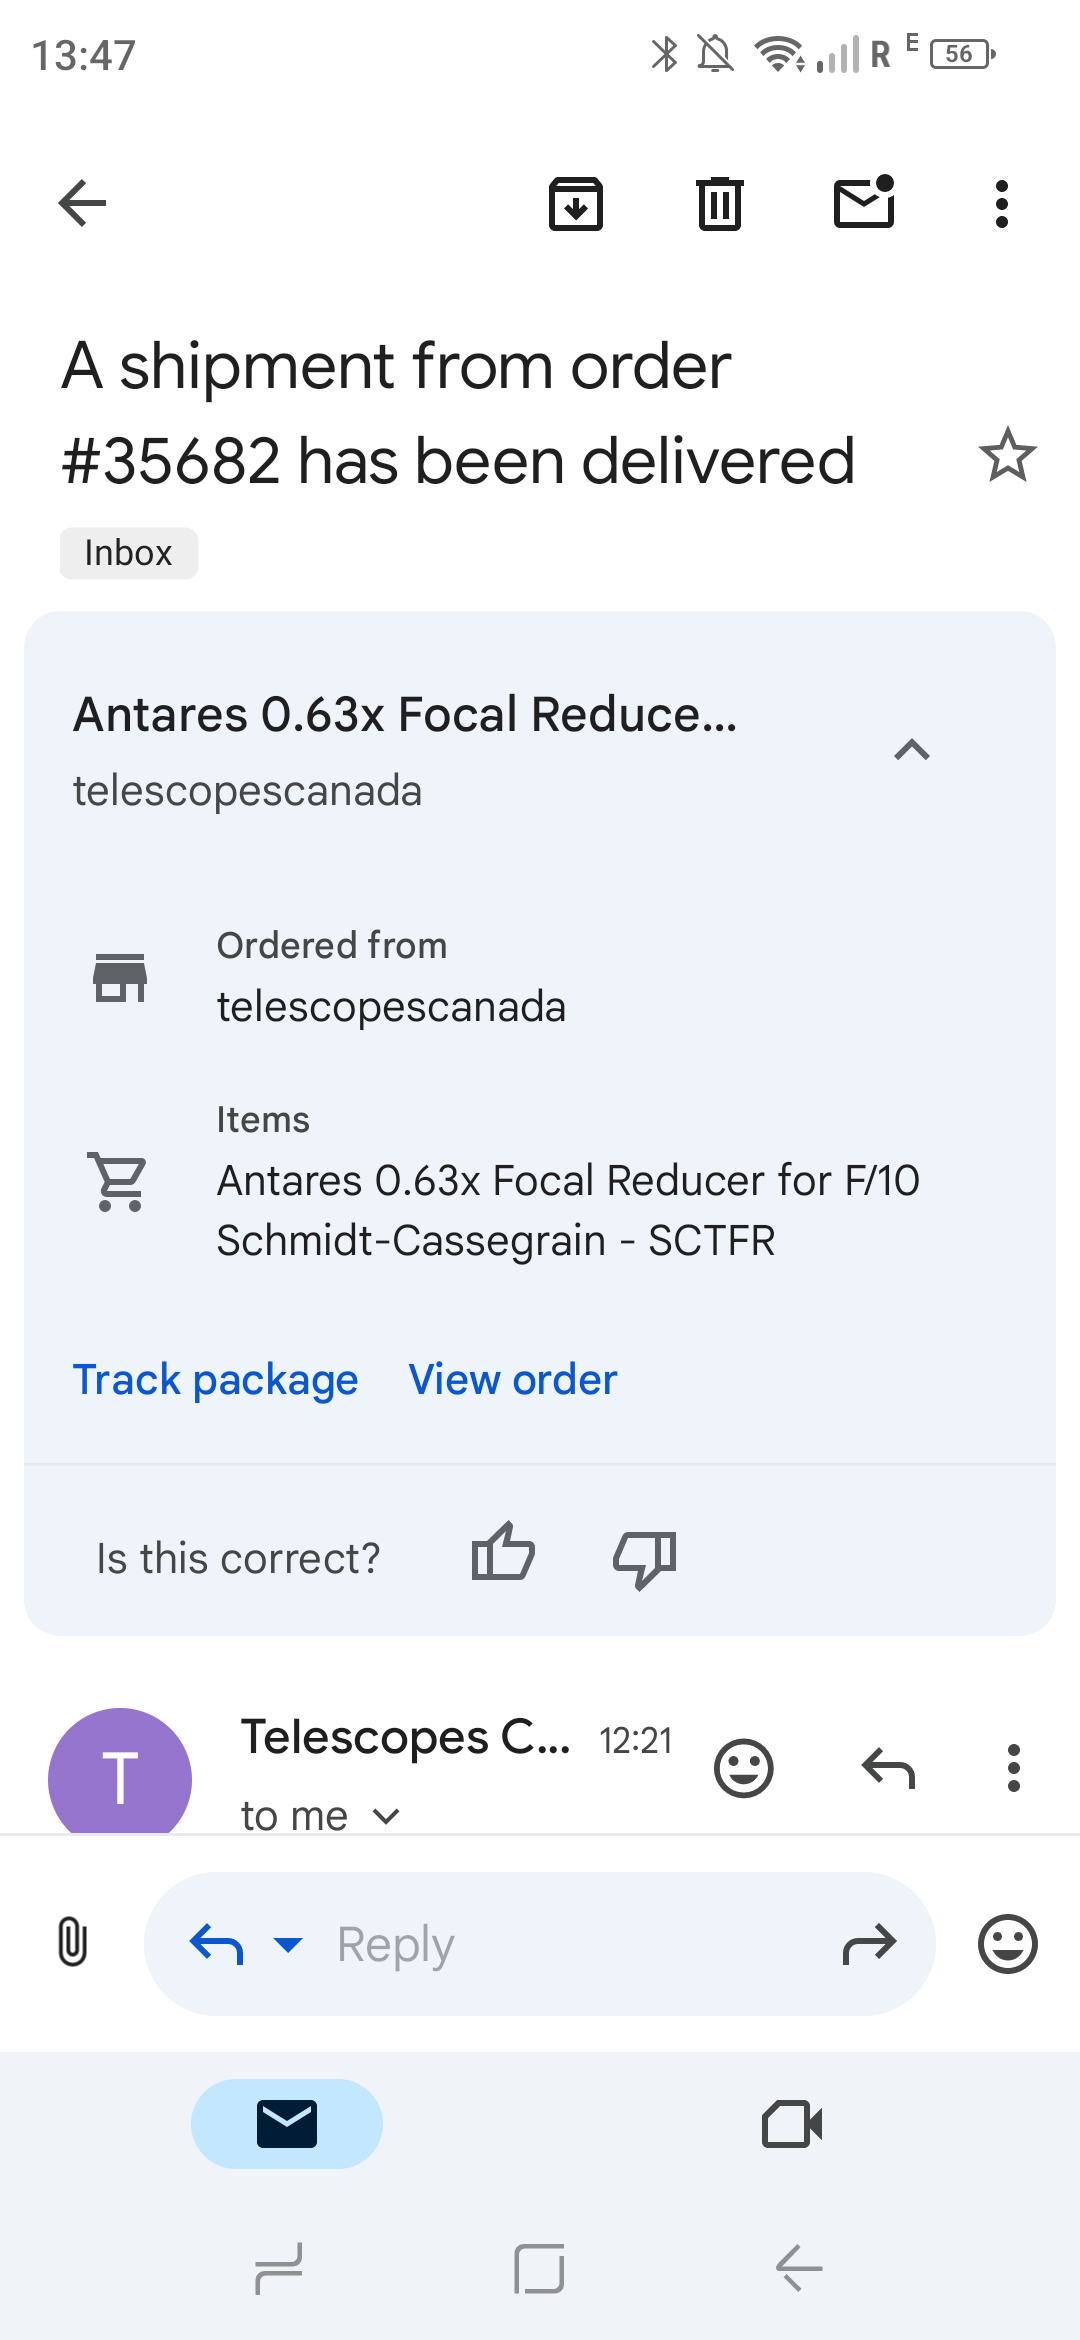Screen dimensions: 1080x2340
Task: Open the View order link
Action: 513,1380
